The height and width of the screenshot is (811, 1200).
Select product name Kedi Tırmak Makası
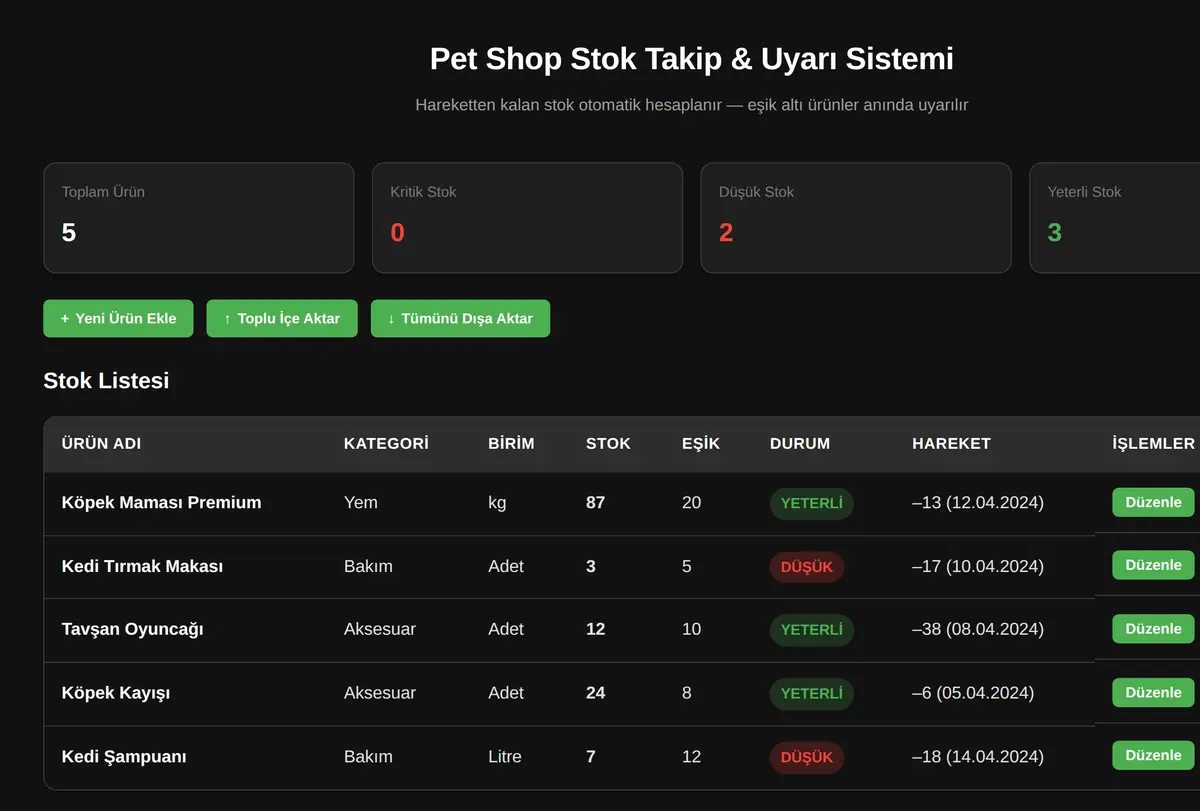[x=142, y=566]
